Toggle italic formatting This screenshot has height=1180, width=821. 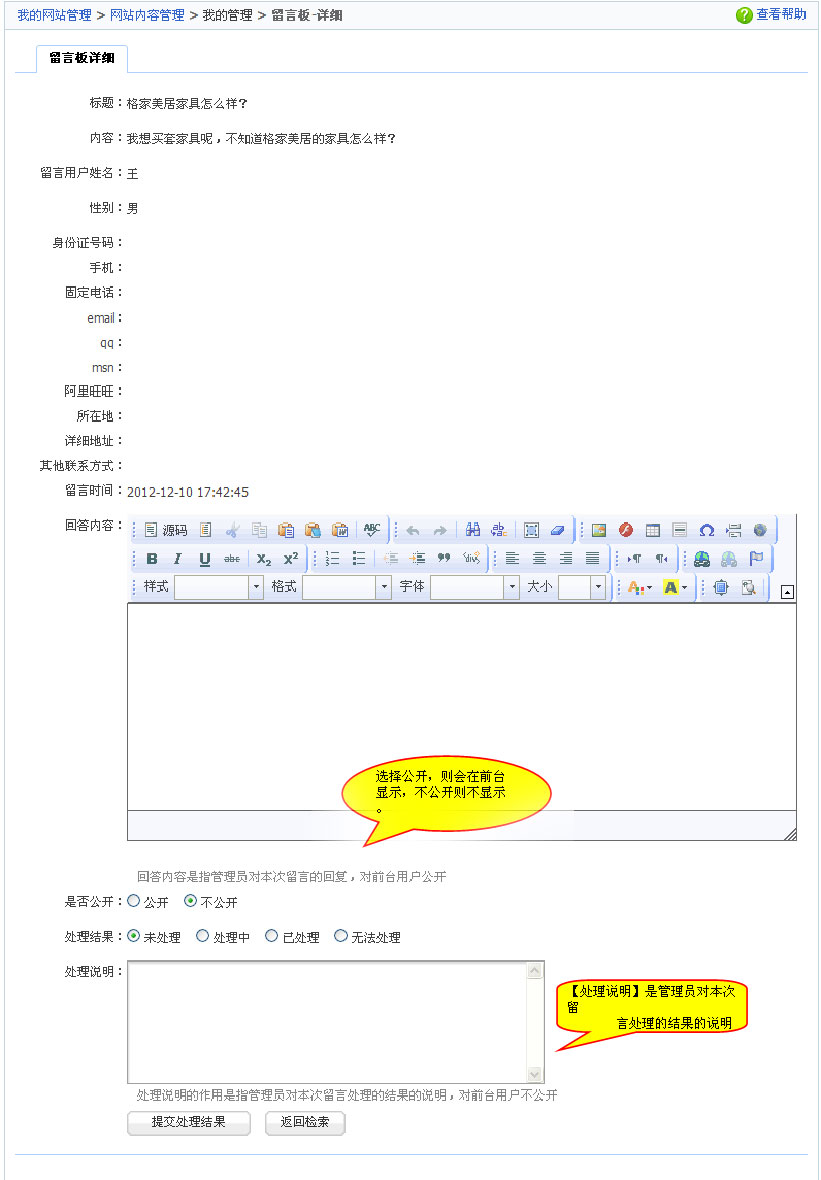[178, 558]
